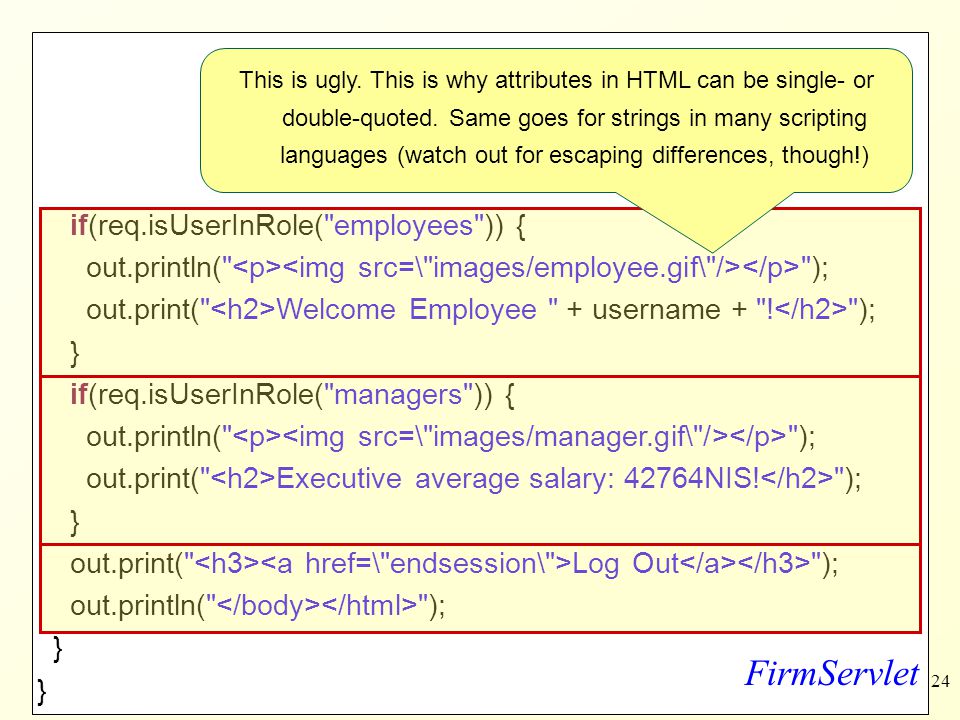
Task: Click the line if(req.isUserInRole("managers")) {
Action: pyautogui.click(x=292, y=395)
